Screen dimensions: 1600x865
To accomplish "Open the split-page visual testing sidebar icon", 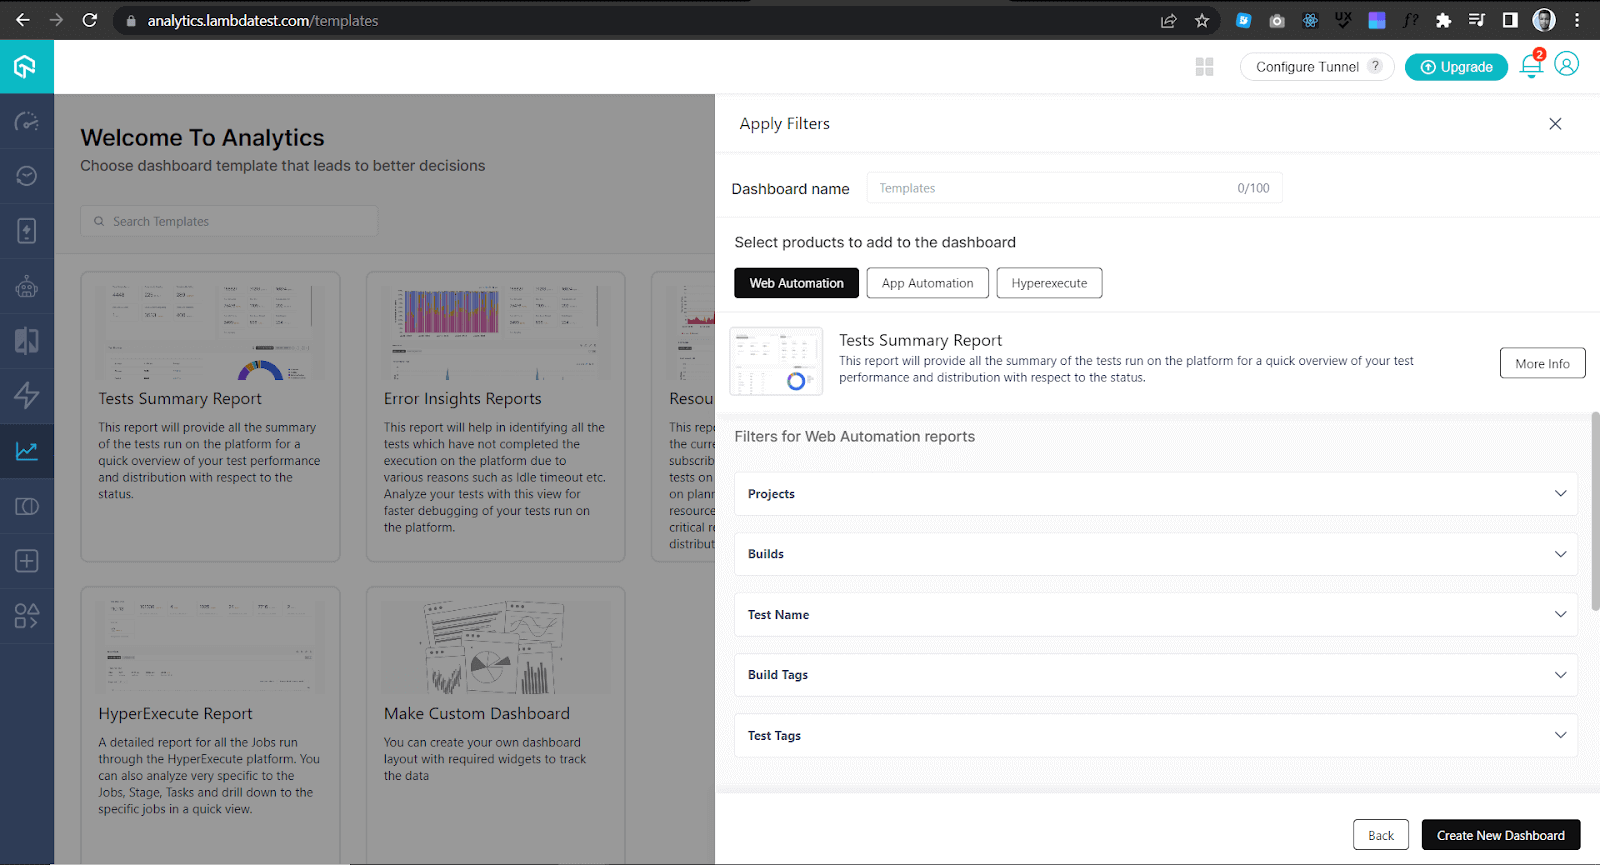I will pos(27,341).
